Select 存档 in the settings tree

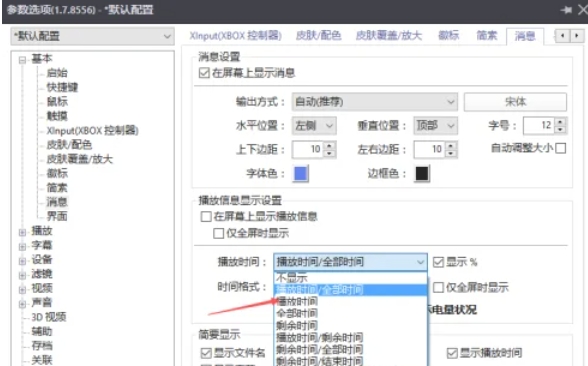point(42,345)
